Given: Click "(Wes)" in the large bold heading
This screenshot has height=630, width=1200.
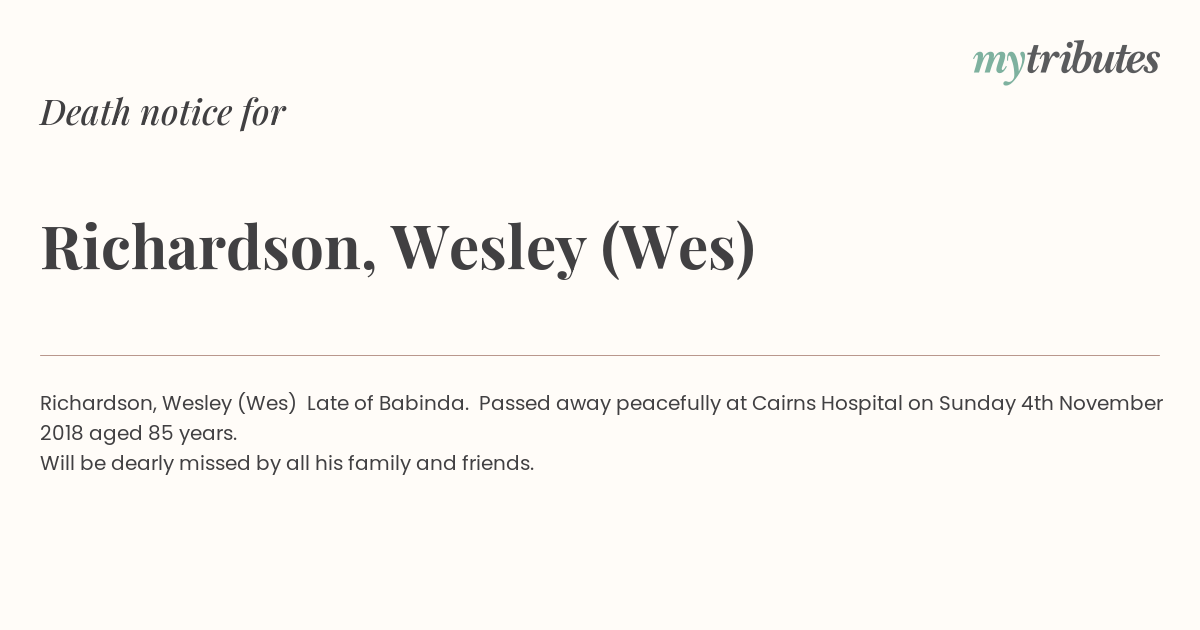Looking at the screenshot, I should (x=678, y=248).
